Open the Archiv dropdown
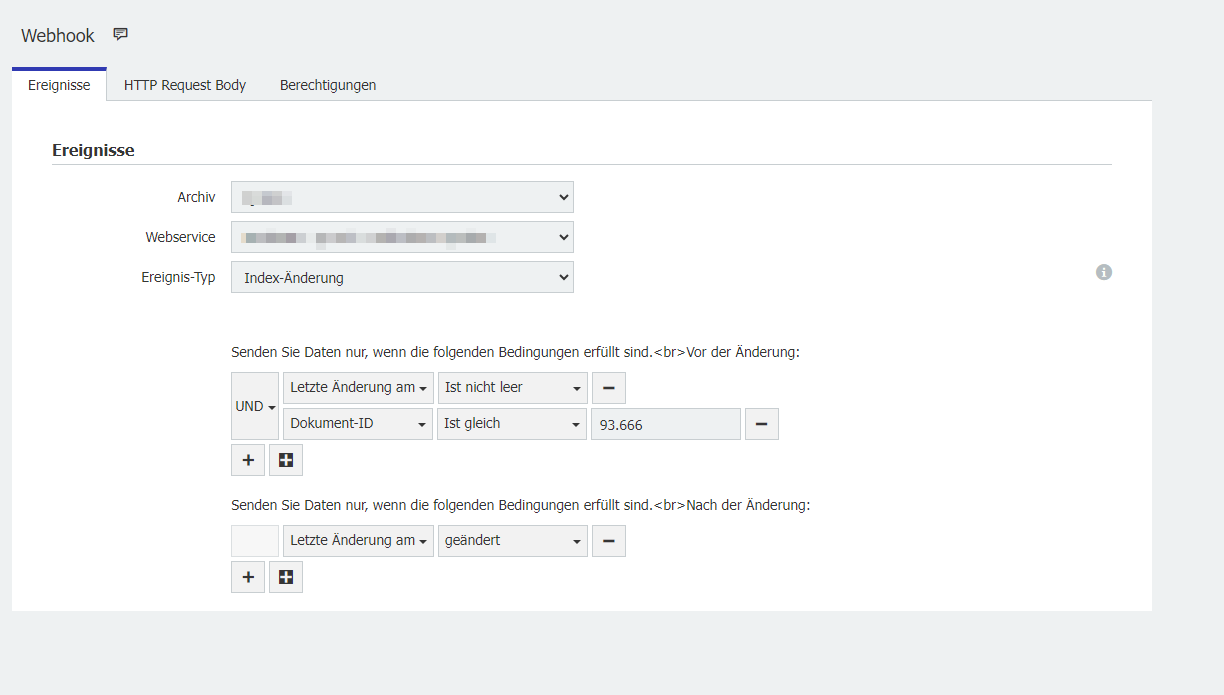The width and height of the screenshot is (1224, 695). [x=402, y=198]
